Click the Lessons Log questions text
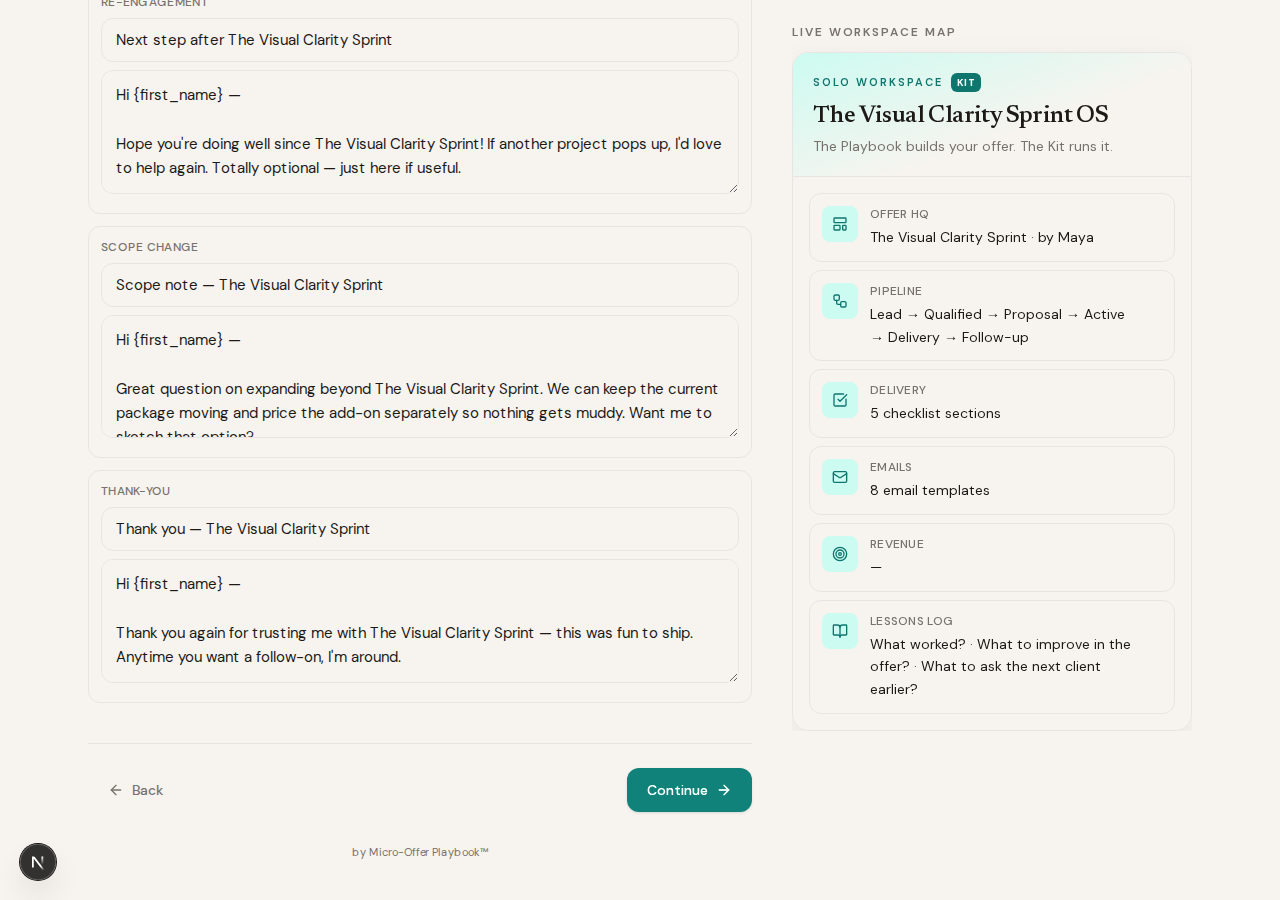This screenshot has width=1280, height=900. (1000, 666)
